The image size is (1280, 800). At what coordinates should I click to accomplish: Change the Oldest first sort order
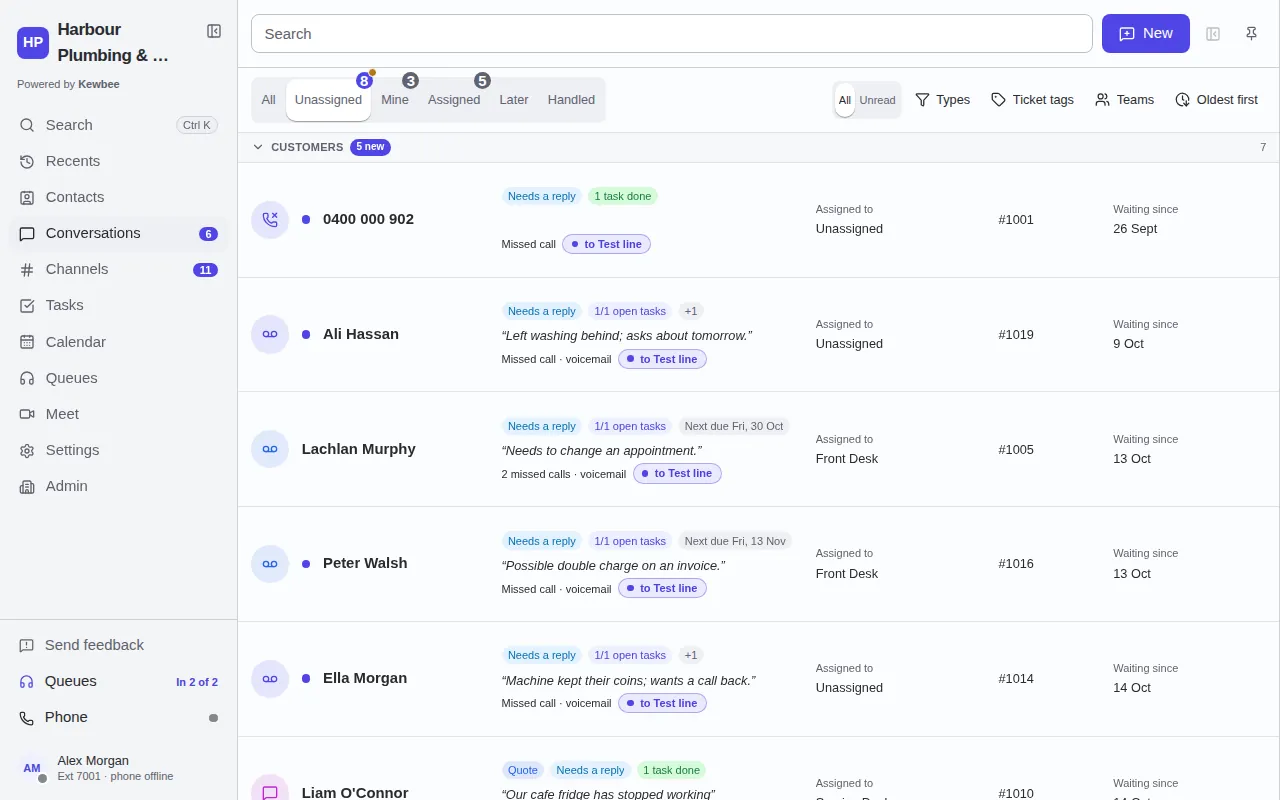1216,100
